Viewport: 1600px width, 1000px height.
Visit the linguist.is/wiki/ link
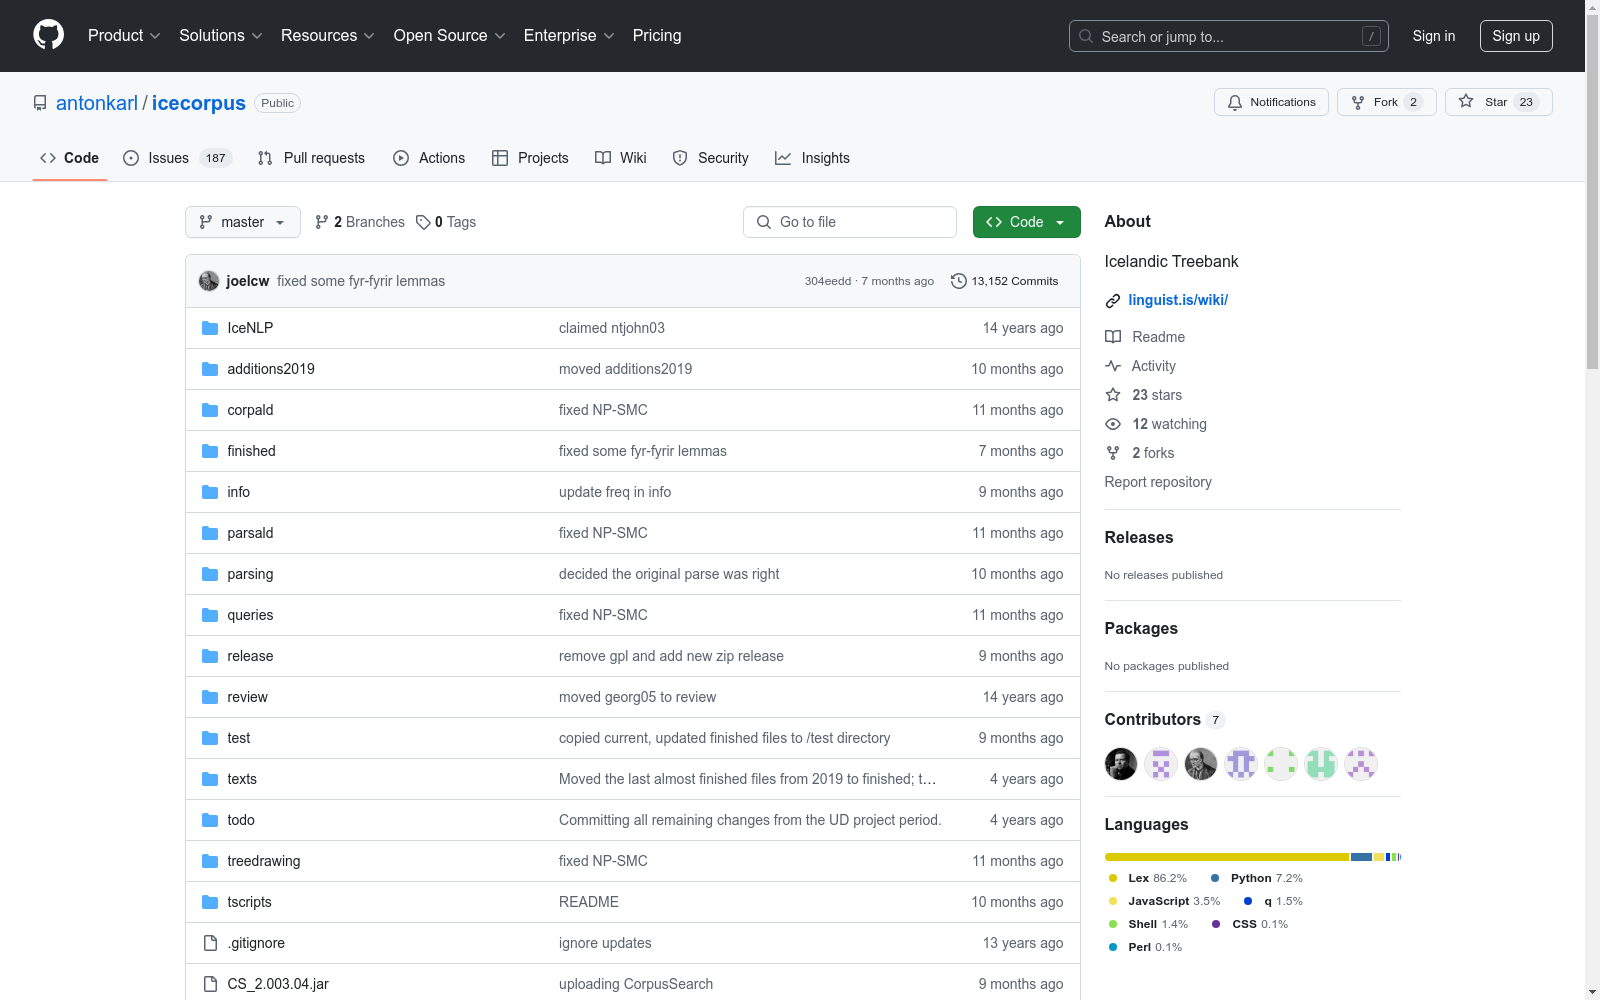[x=1178, y=300]
